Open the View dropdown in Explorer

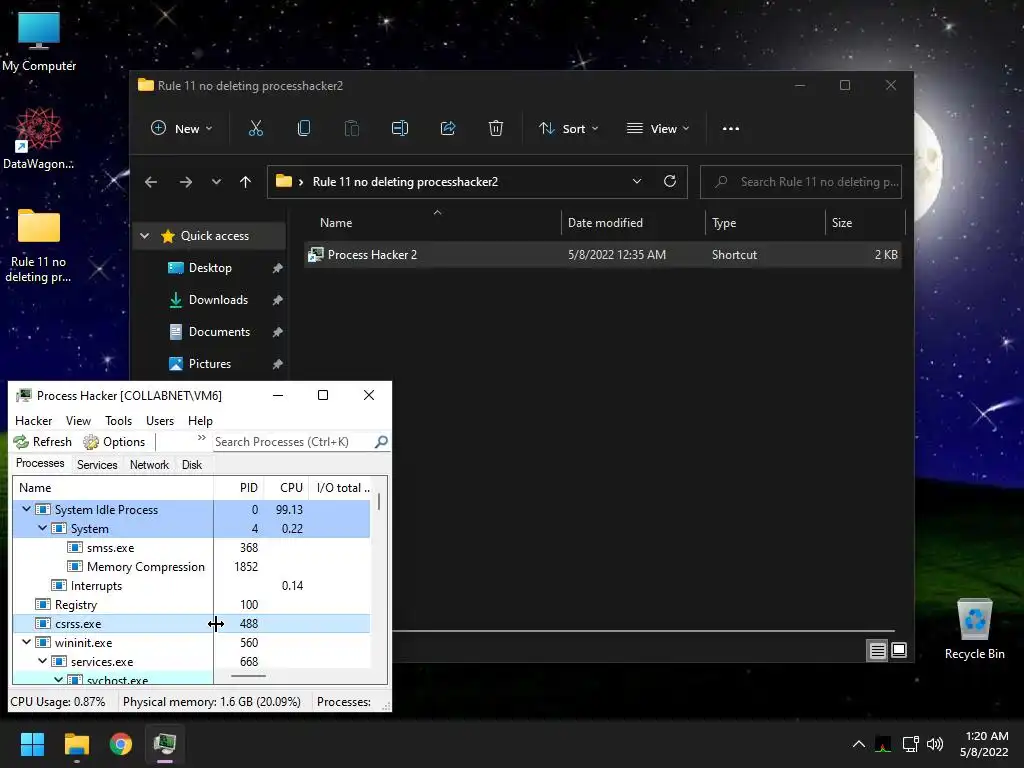(x=658, y=129)
